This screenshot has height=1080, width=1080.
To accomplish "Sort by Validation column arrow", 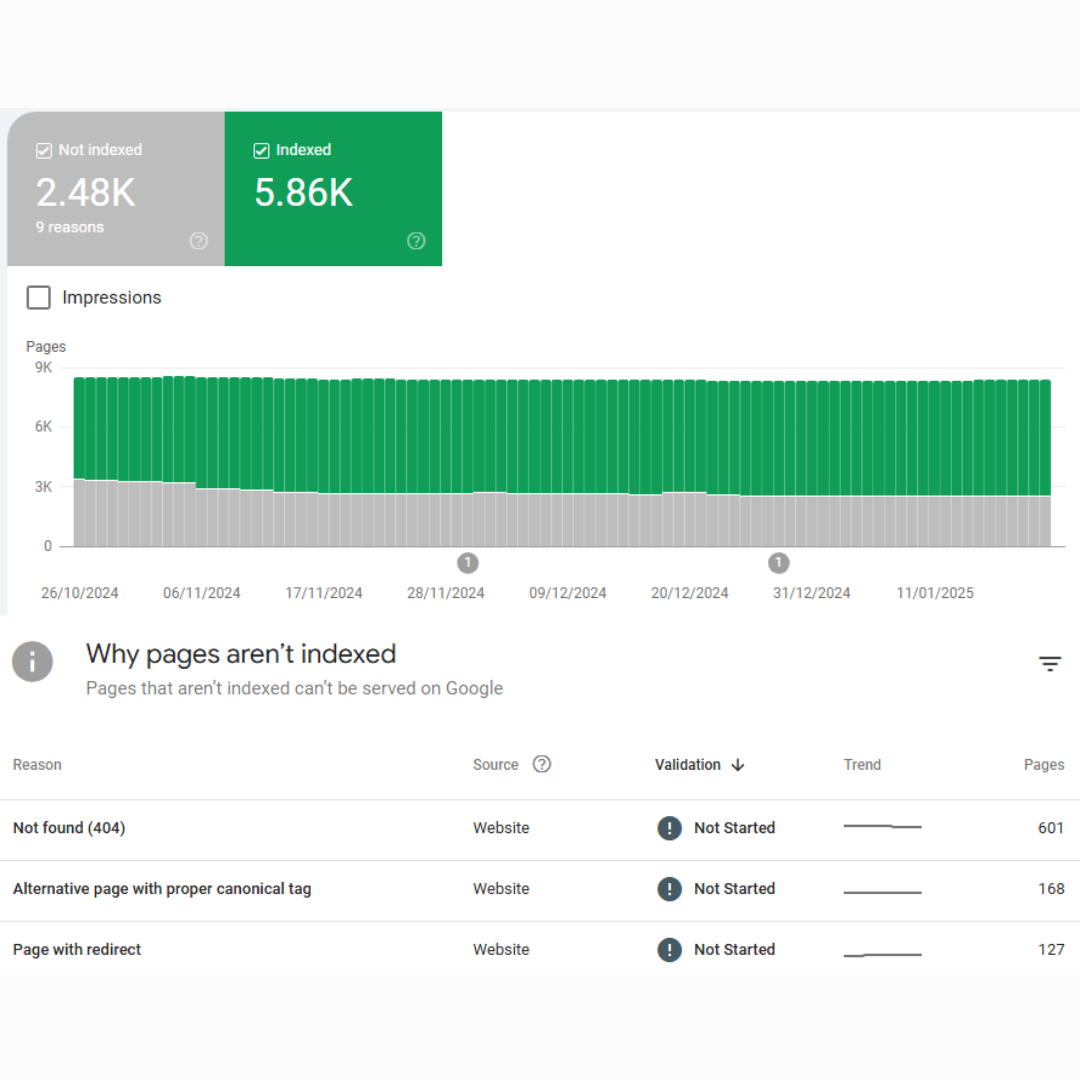I will (738, 765).
